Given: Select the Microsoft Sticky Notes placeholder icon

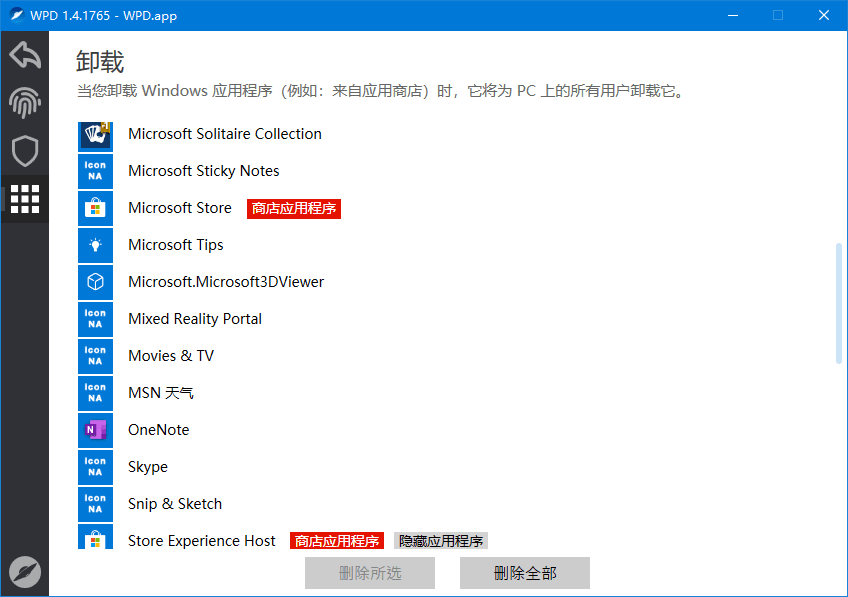Looking at the screenshot, I should click(95, 171).
